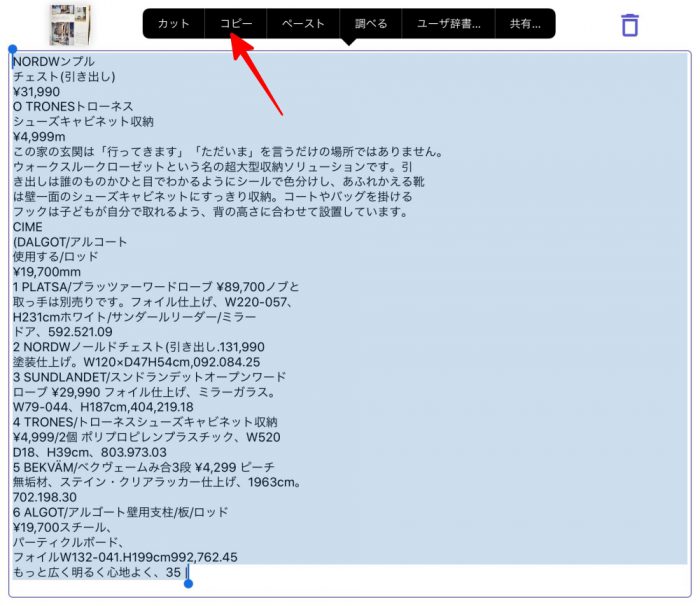This screenshot has height=606, width=700.
Task: Choose ペースト from the edit menu
Action: [303, 24]
